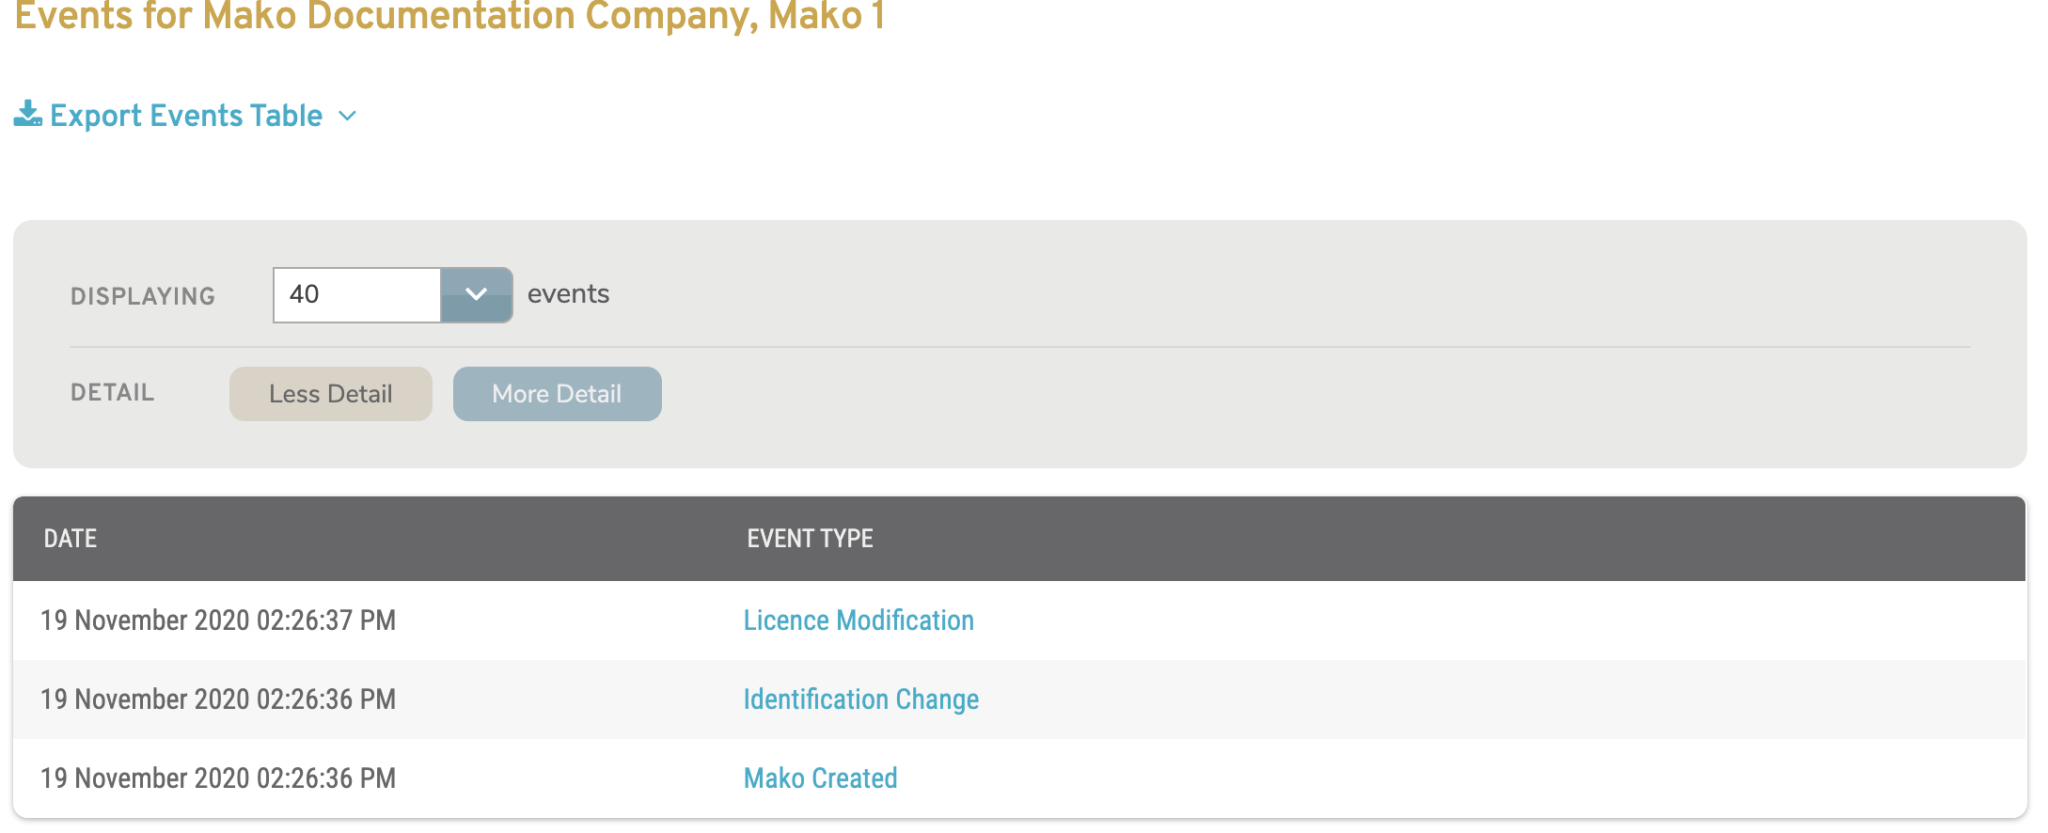Click the DISPLAYING label area
The image size is (2048, 833).
(143, 295)
